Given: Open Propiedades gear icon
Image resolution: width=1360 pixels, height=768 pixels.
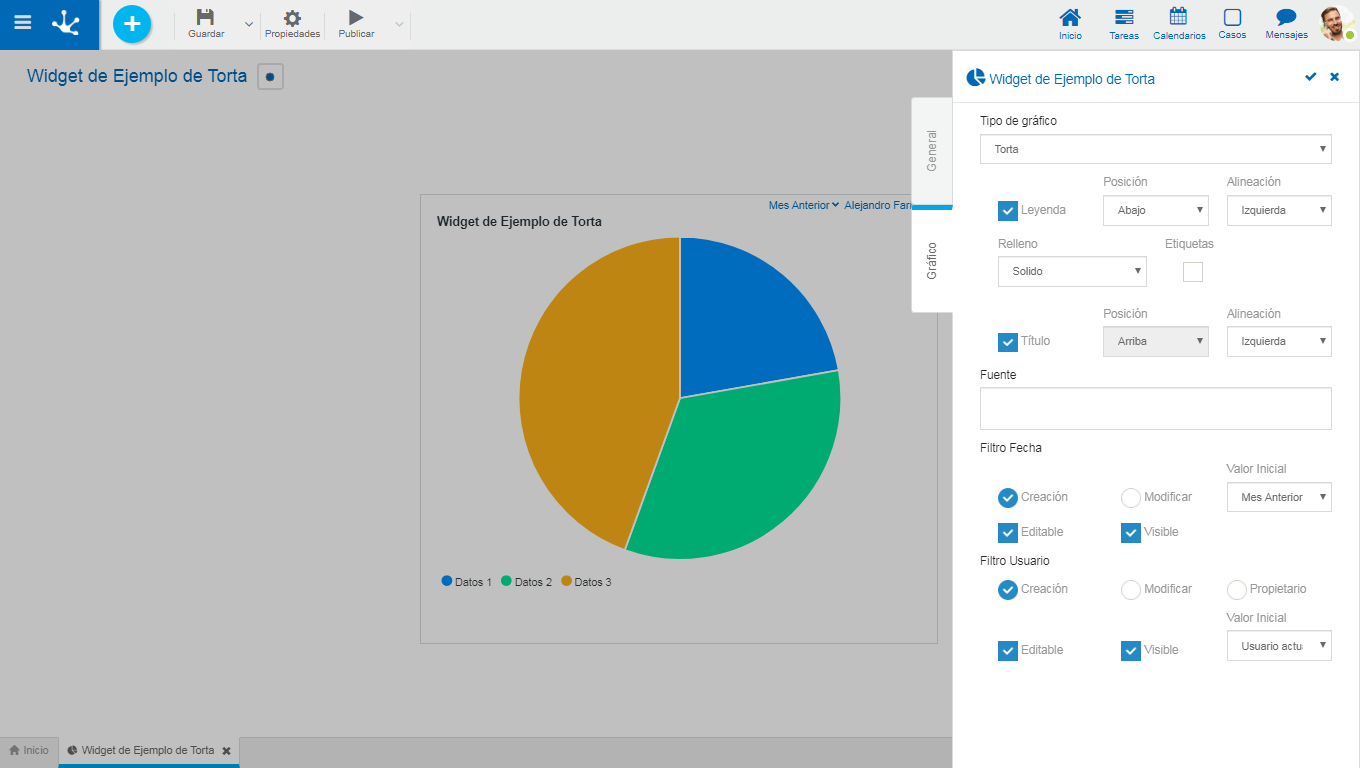Looking at the screenshot, I should tap(292, 17).
